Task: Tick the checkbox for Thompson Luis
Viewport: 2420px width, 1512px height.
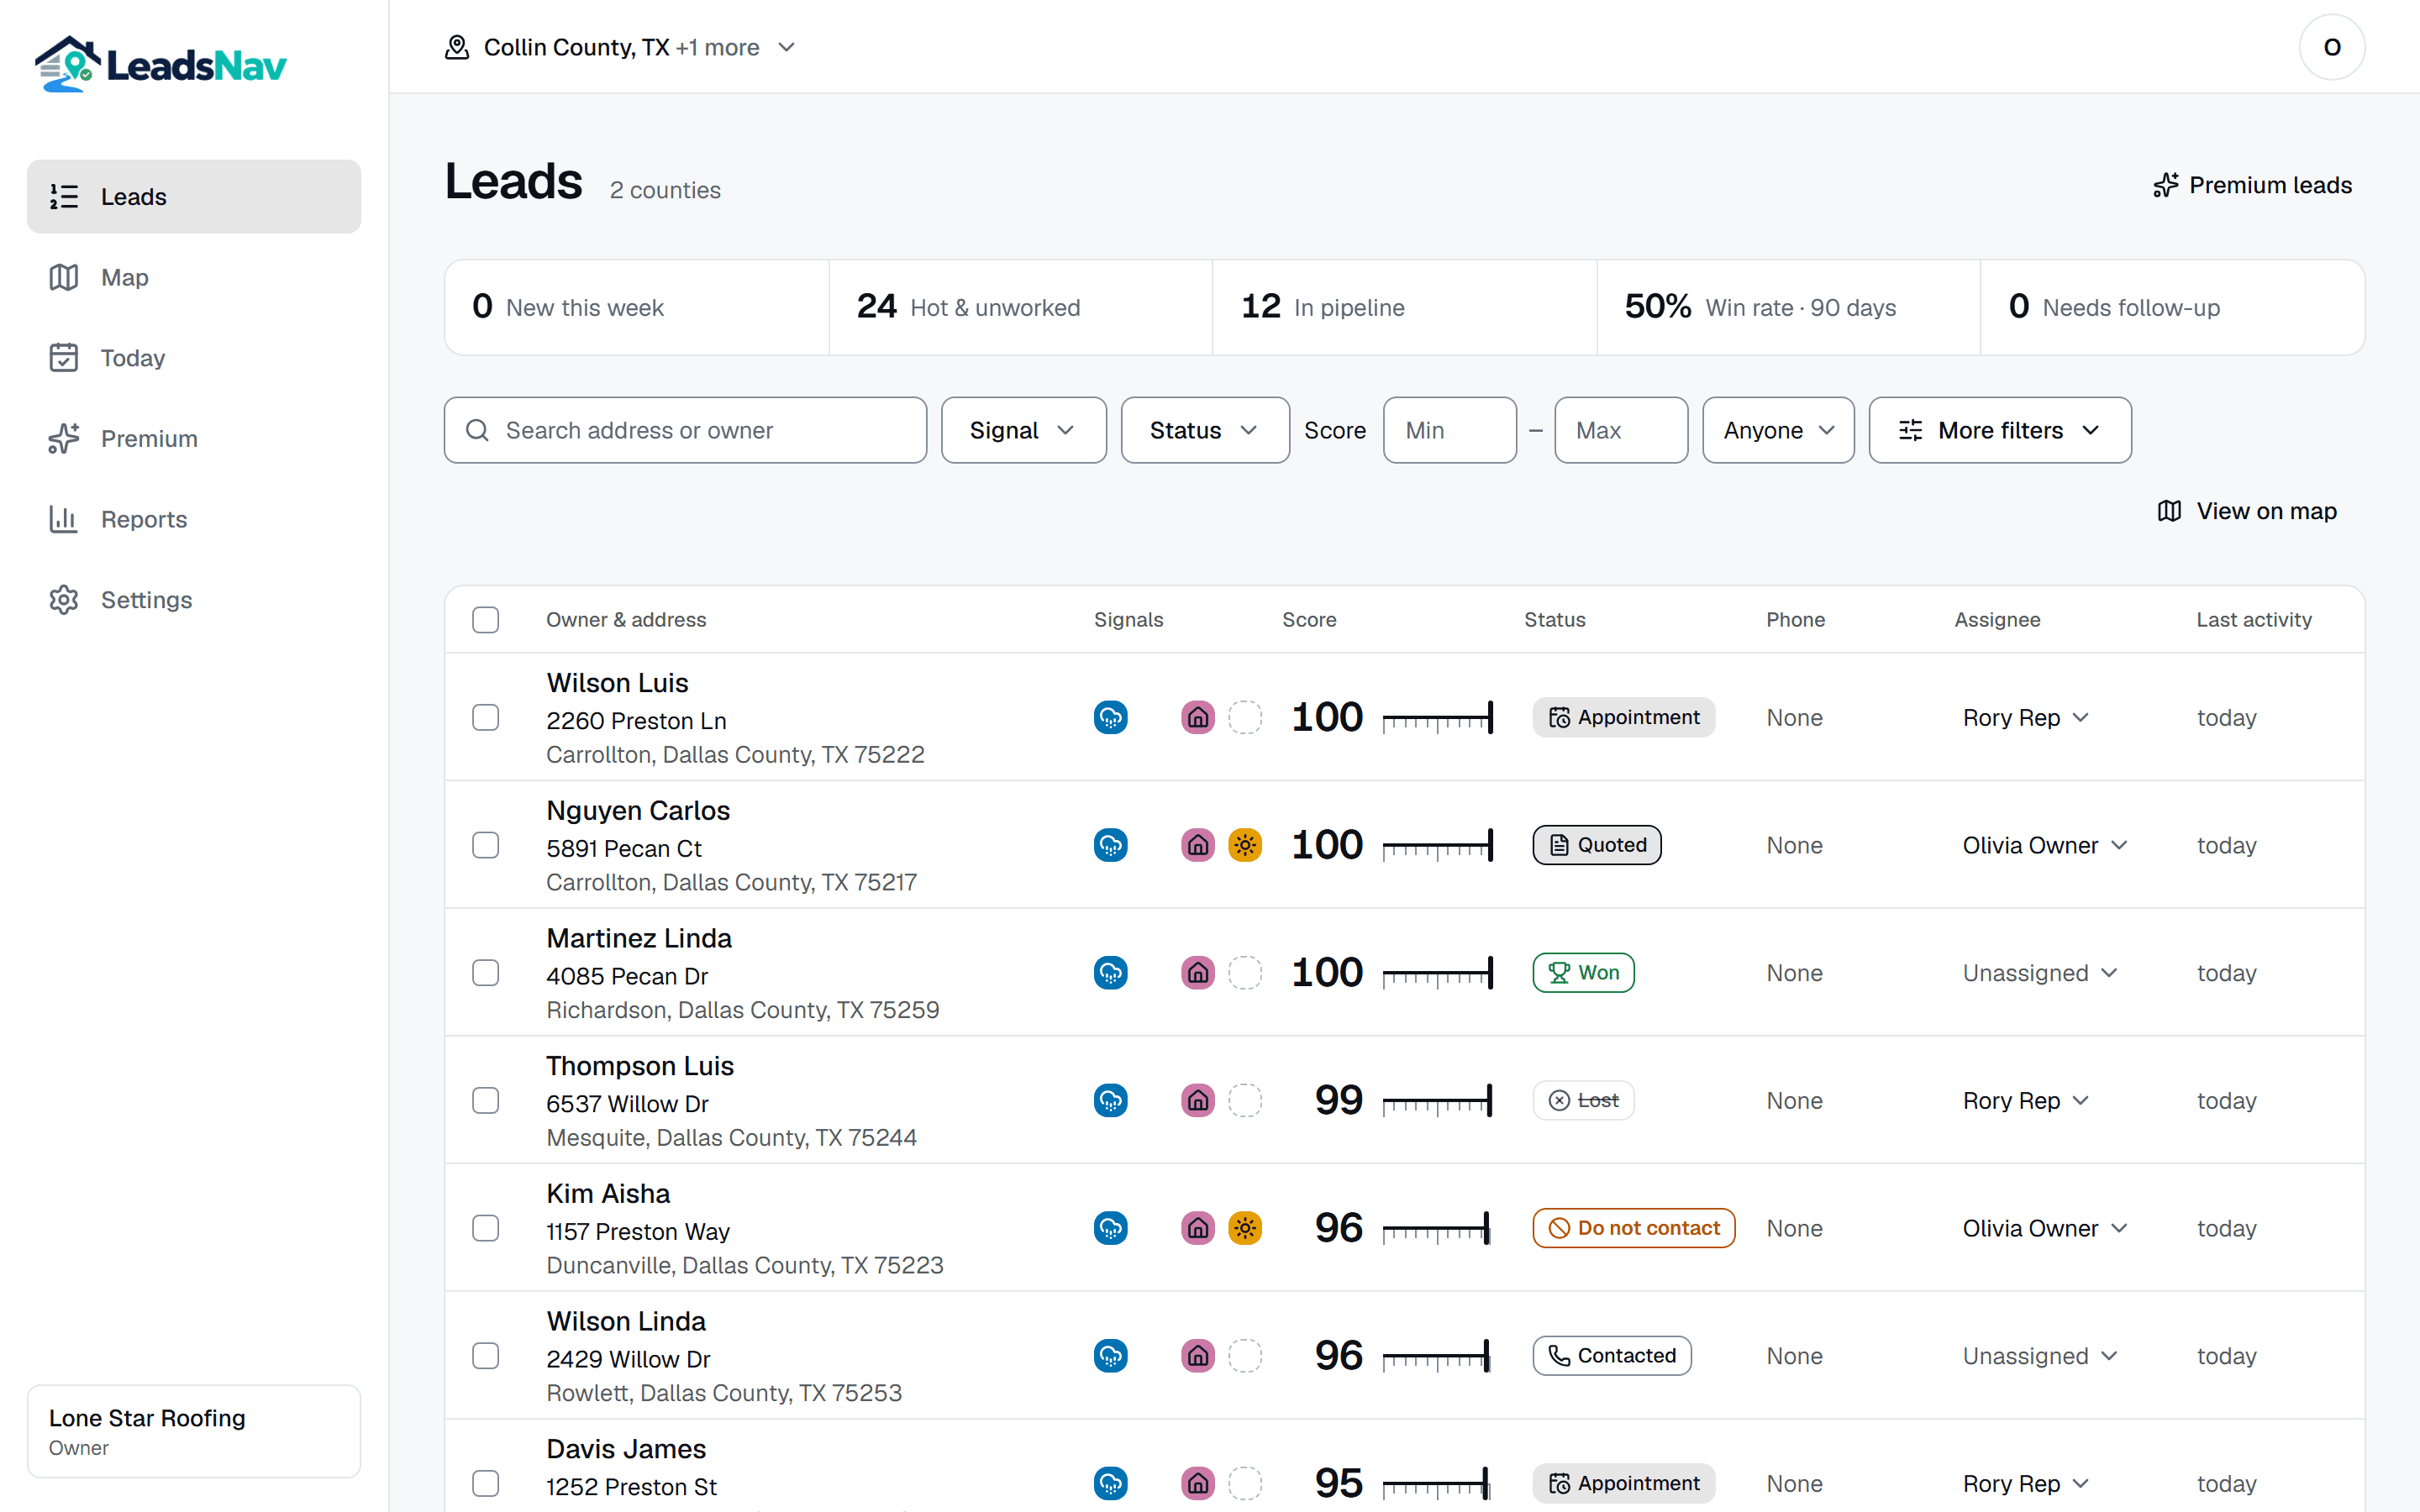Action: [x=486, y=1100]
